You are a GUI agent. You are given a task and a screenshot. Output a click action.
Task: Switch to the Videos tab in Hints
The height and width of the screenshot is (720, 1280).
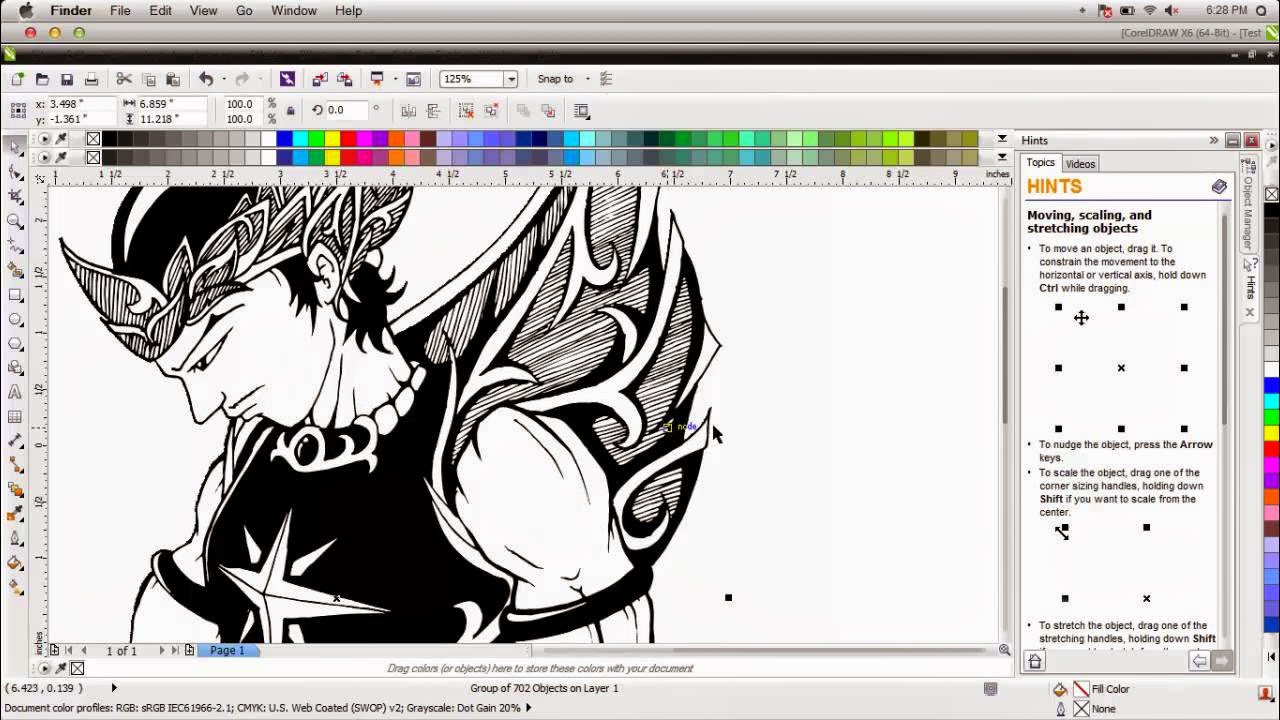[1081, 163]
